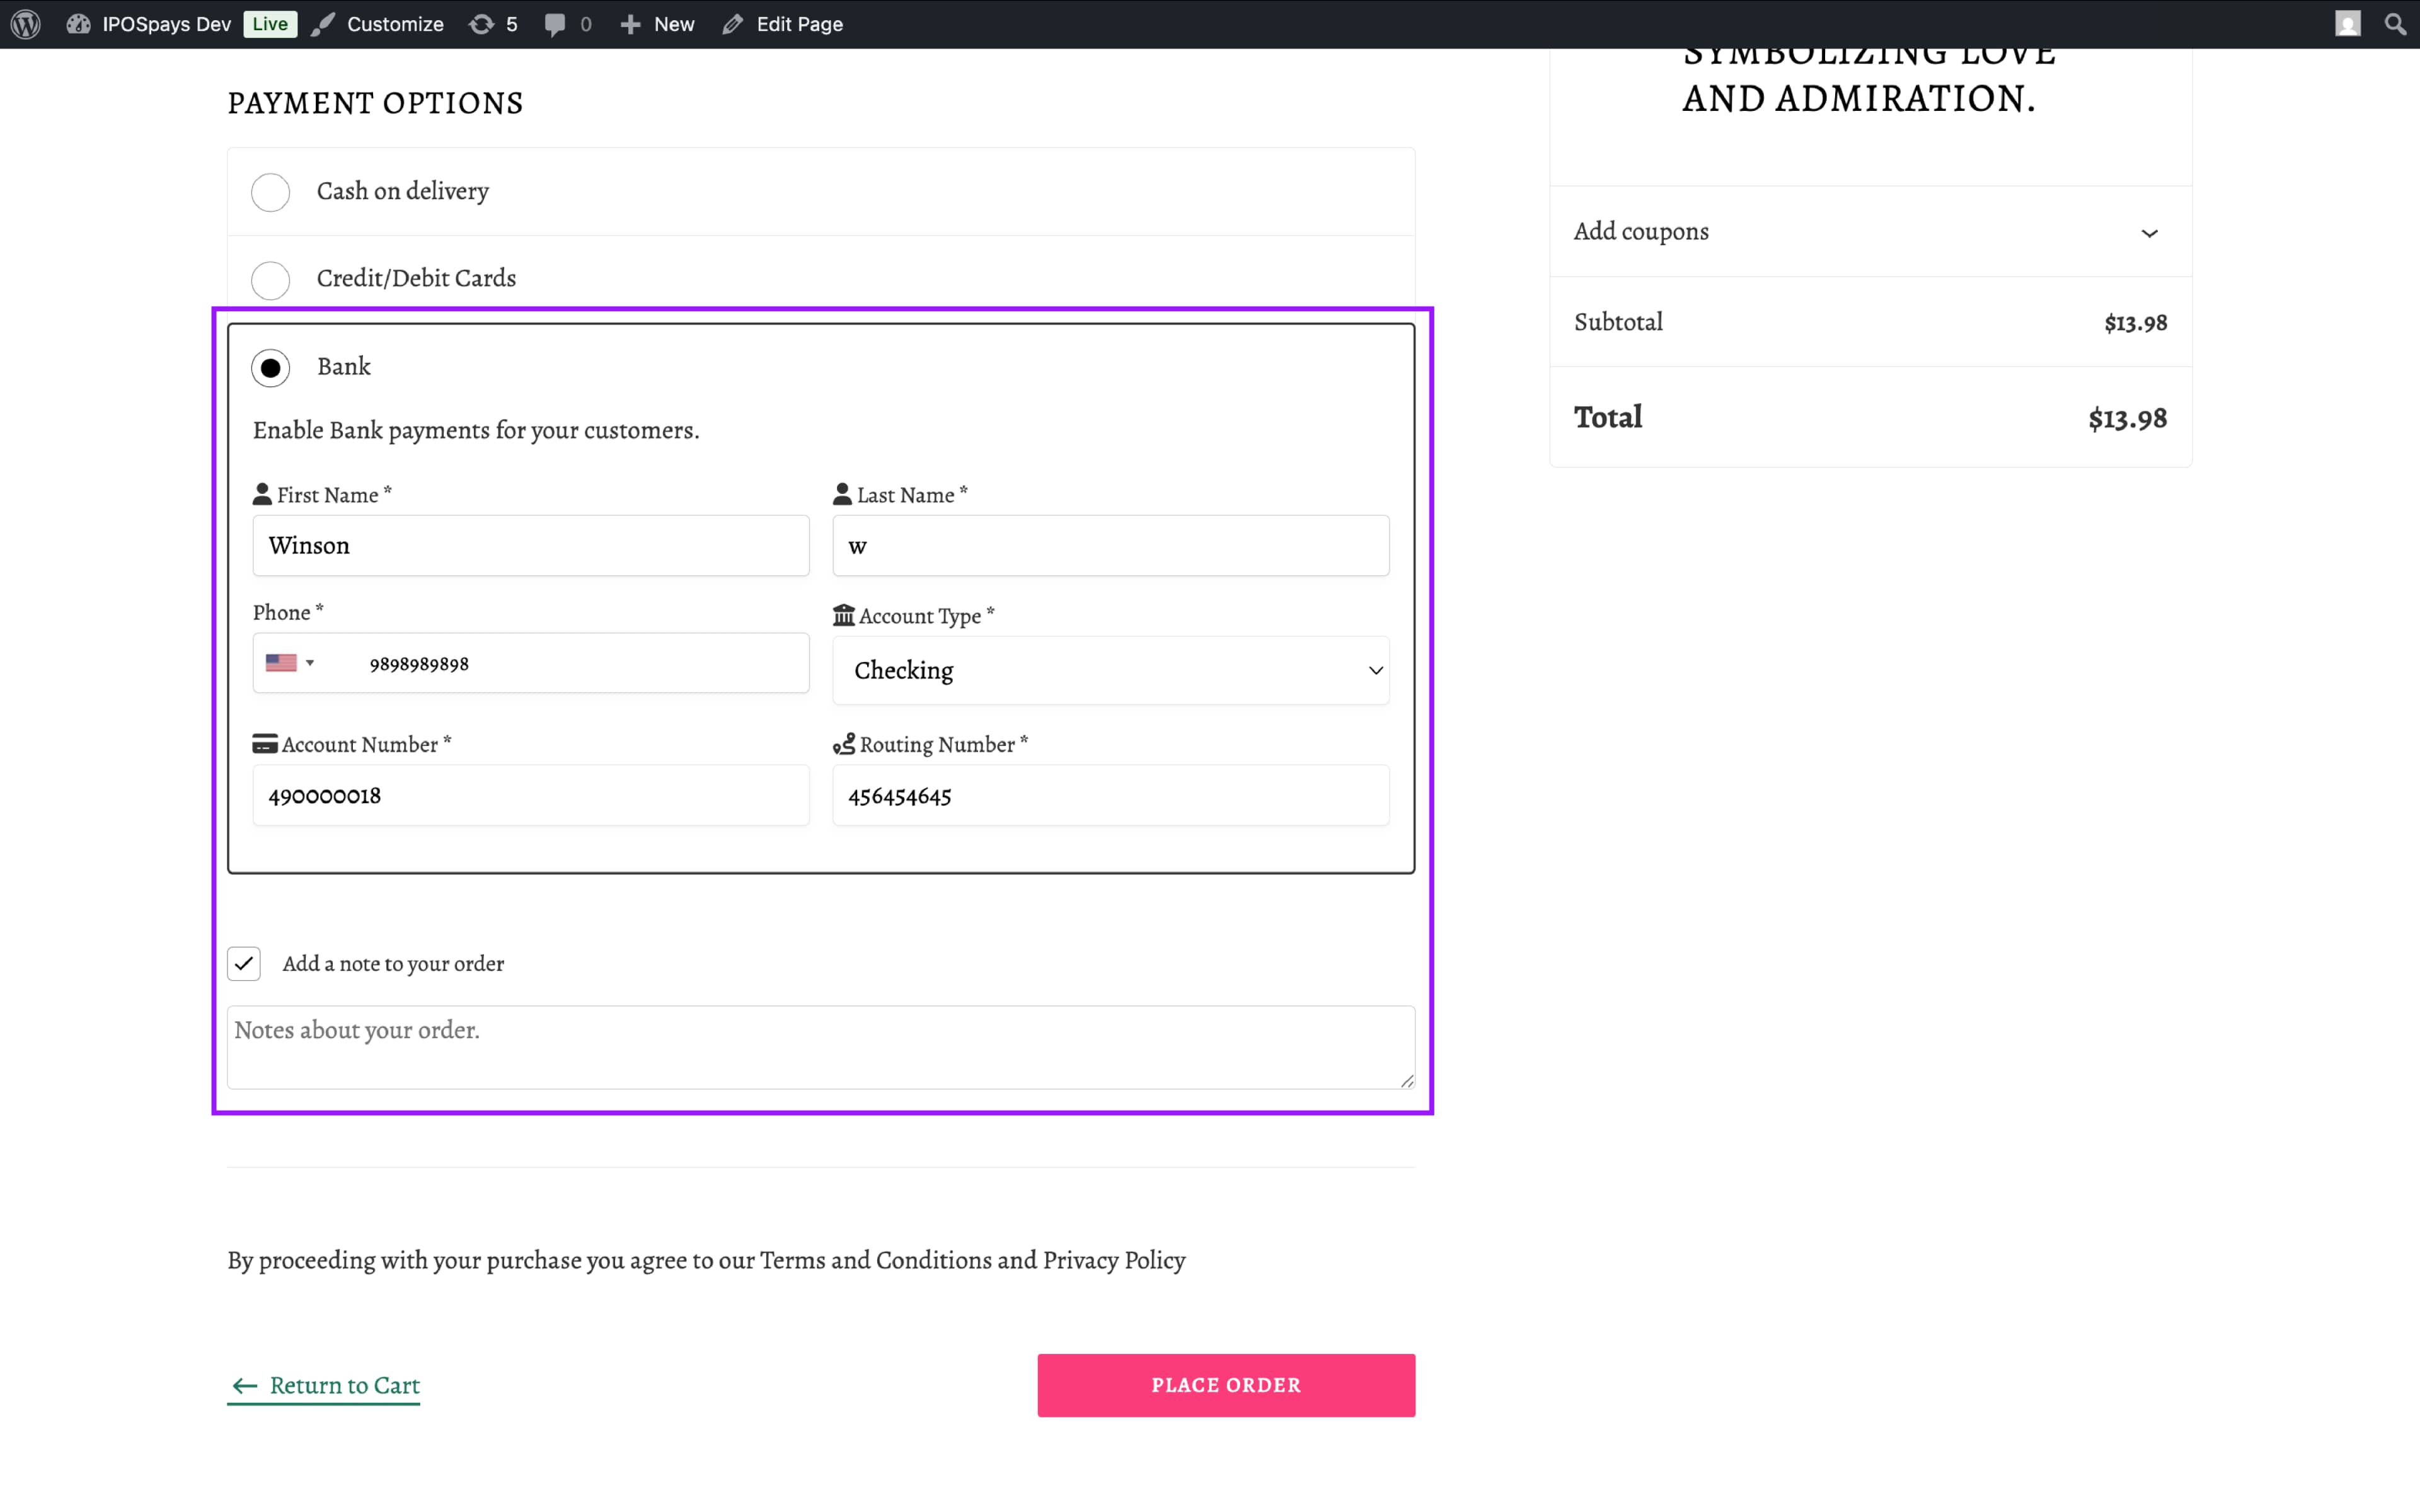Click the Credit/Debit Cards label
Image resolution: width=2420 pixels, height=1512 pixels.
point(416,278)
